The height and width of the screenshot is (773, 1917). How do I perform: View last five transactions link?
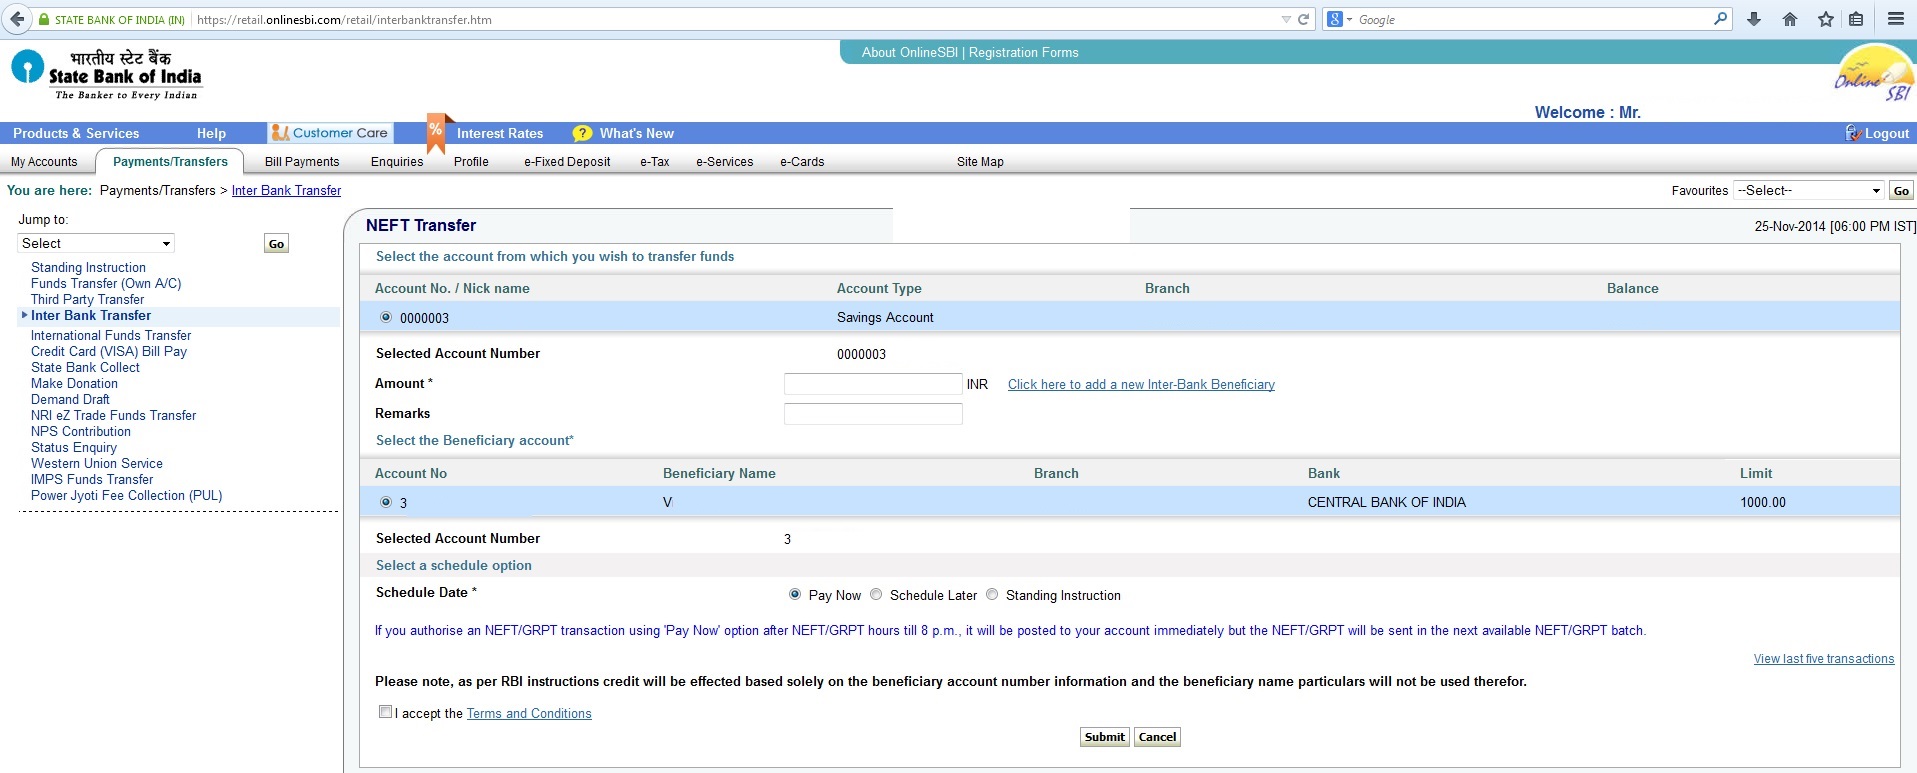click(1824, 658)
